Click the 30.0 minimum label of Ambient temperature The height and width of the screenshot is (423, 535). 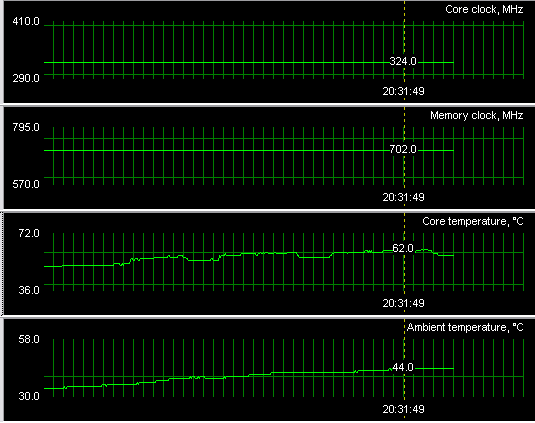coord(29,396)
